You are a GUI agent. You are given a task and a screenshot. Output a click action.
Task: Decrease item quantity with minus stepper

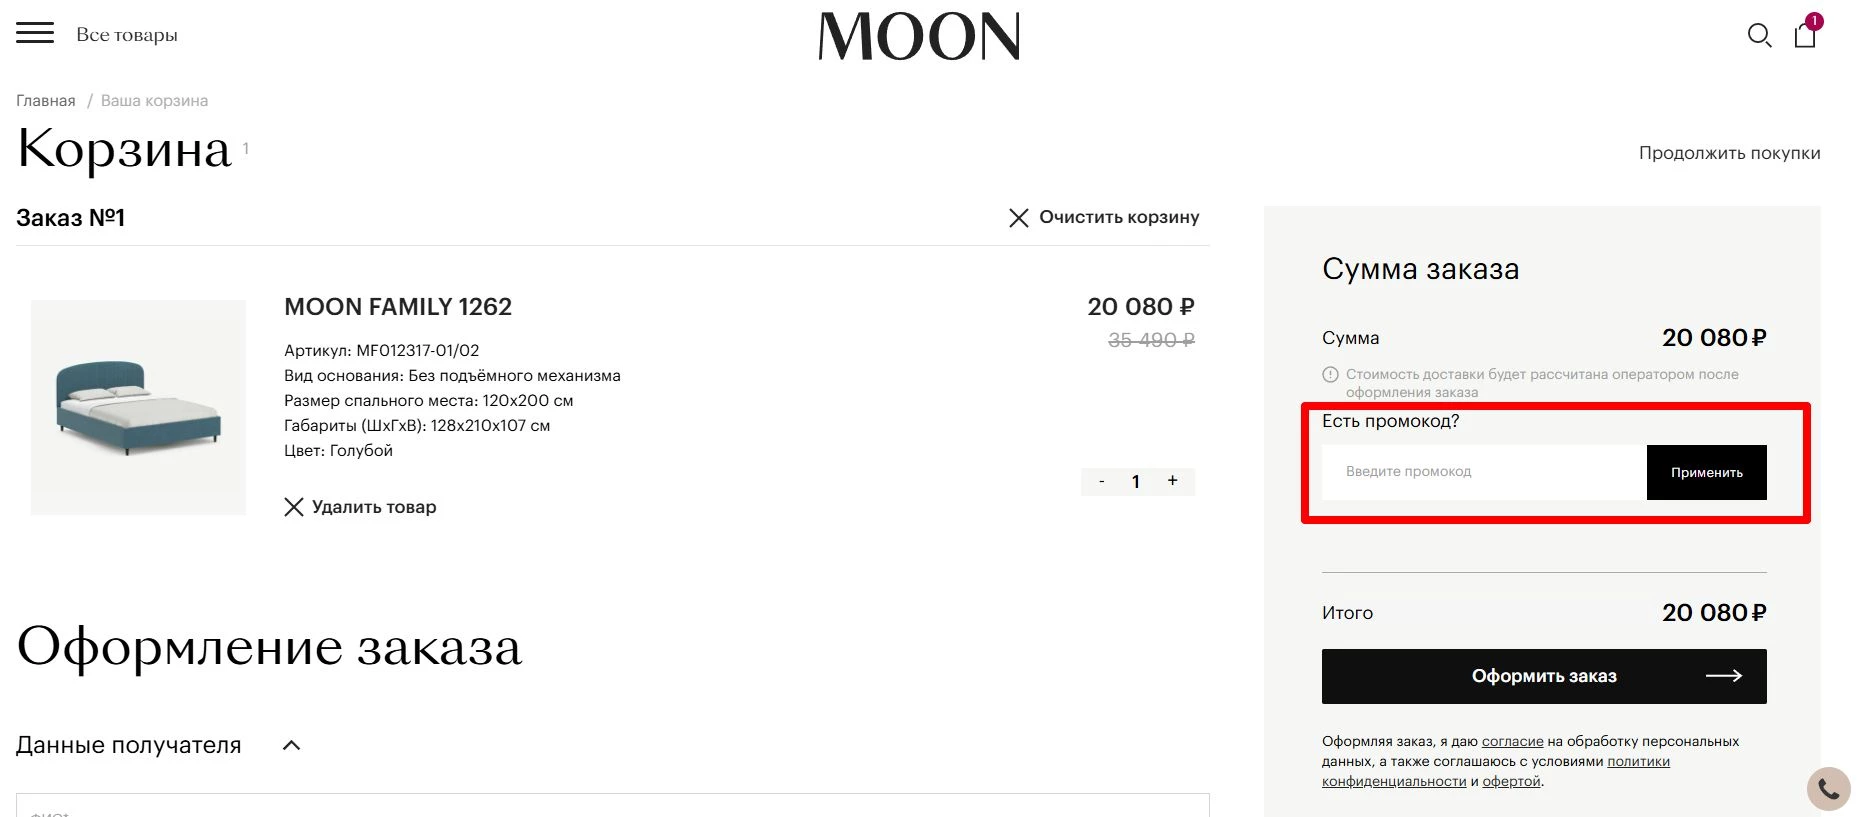click(x=1101, y=481)
